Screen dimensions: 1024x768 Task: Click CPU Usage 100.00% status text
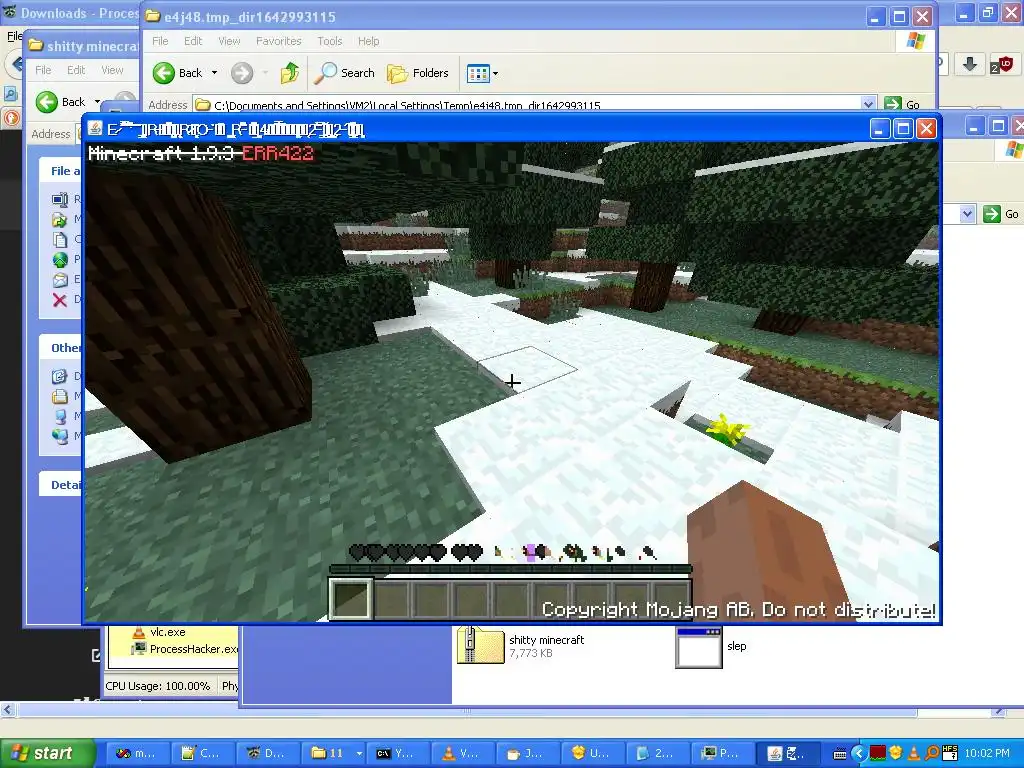pyautogui.click(x=157, y=686)
